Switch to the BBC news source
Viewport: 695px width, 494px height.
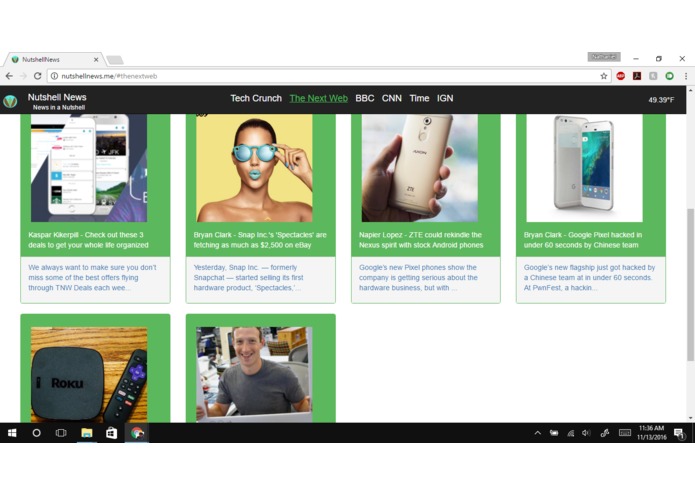pyautogui.click(x=365, y=98)
